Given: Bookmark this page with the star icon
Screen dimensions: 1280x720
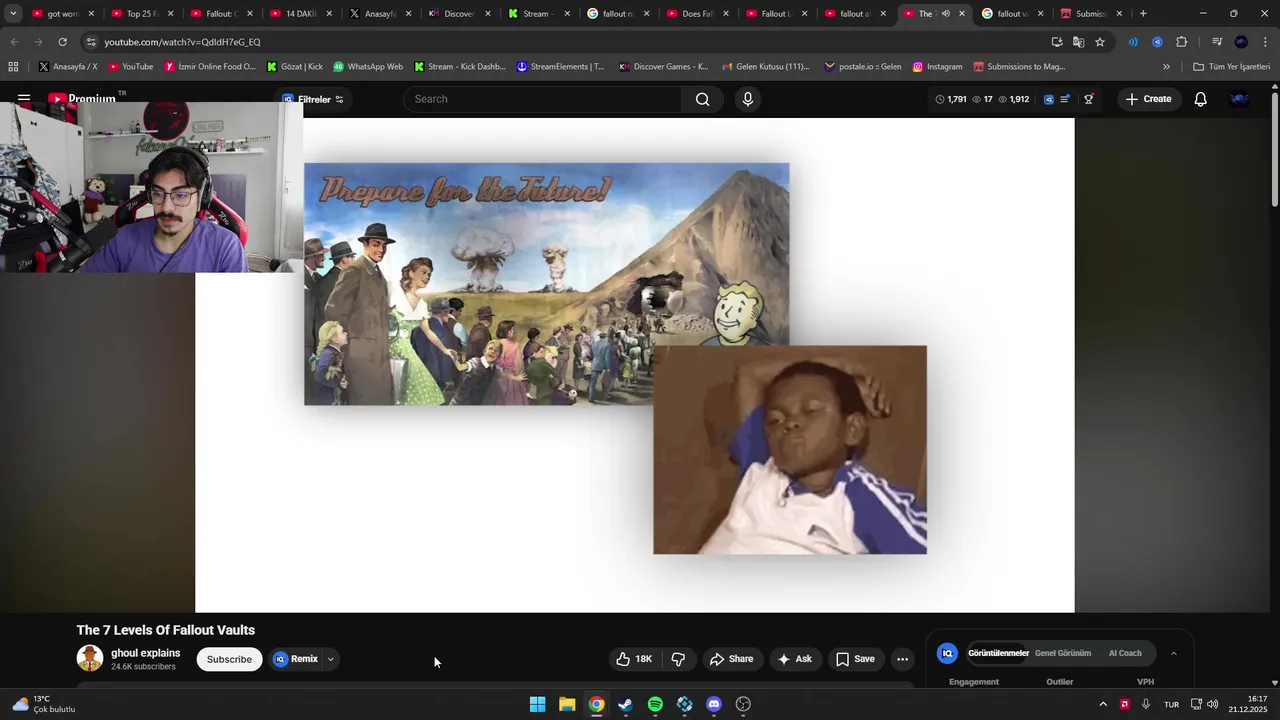Looking at the screenshot, I should (x=1100, y=42).
